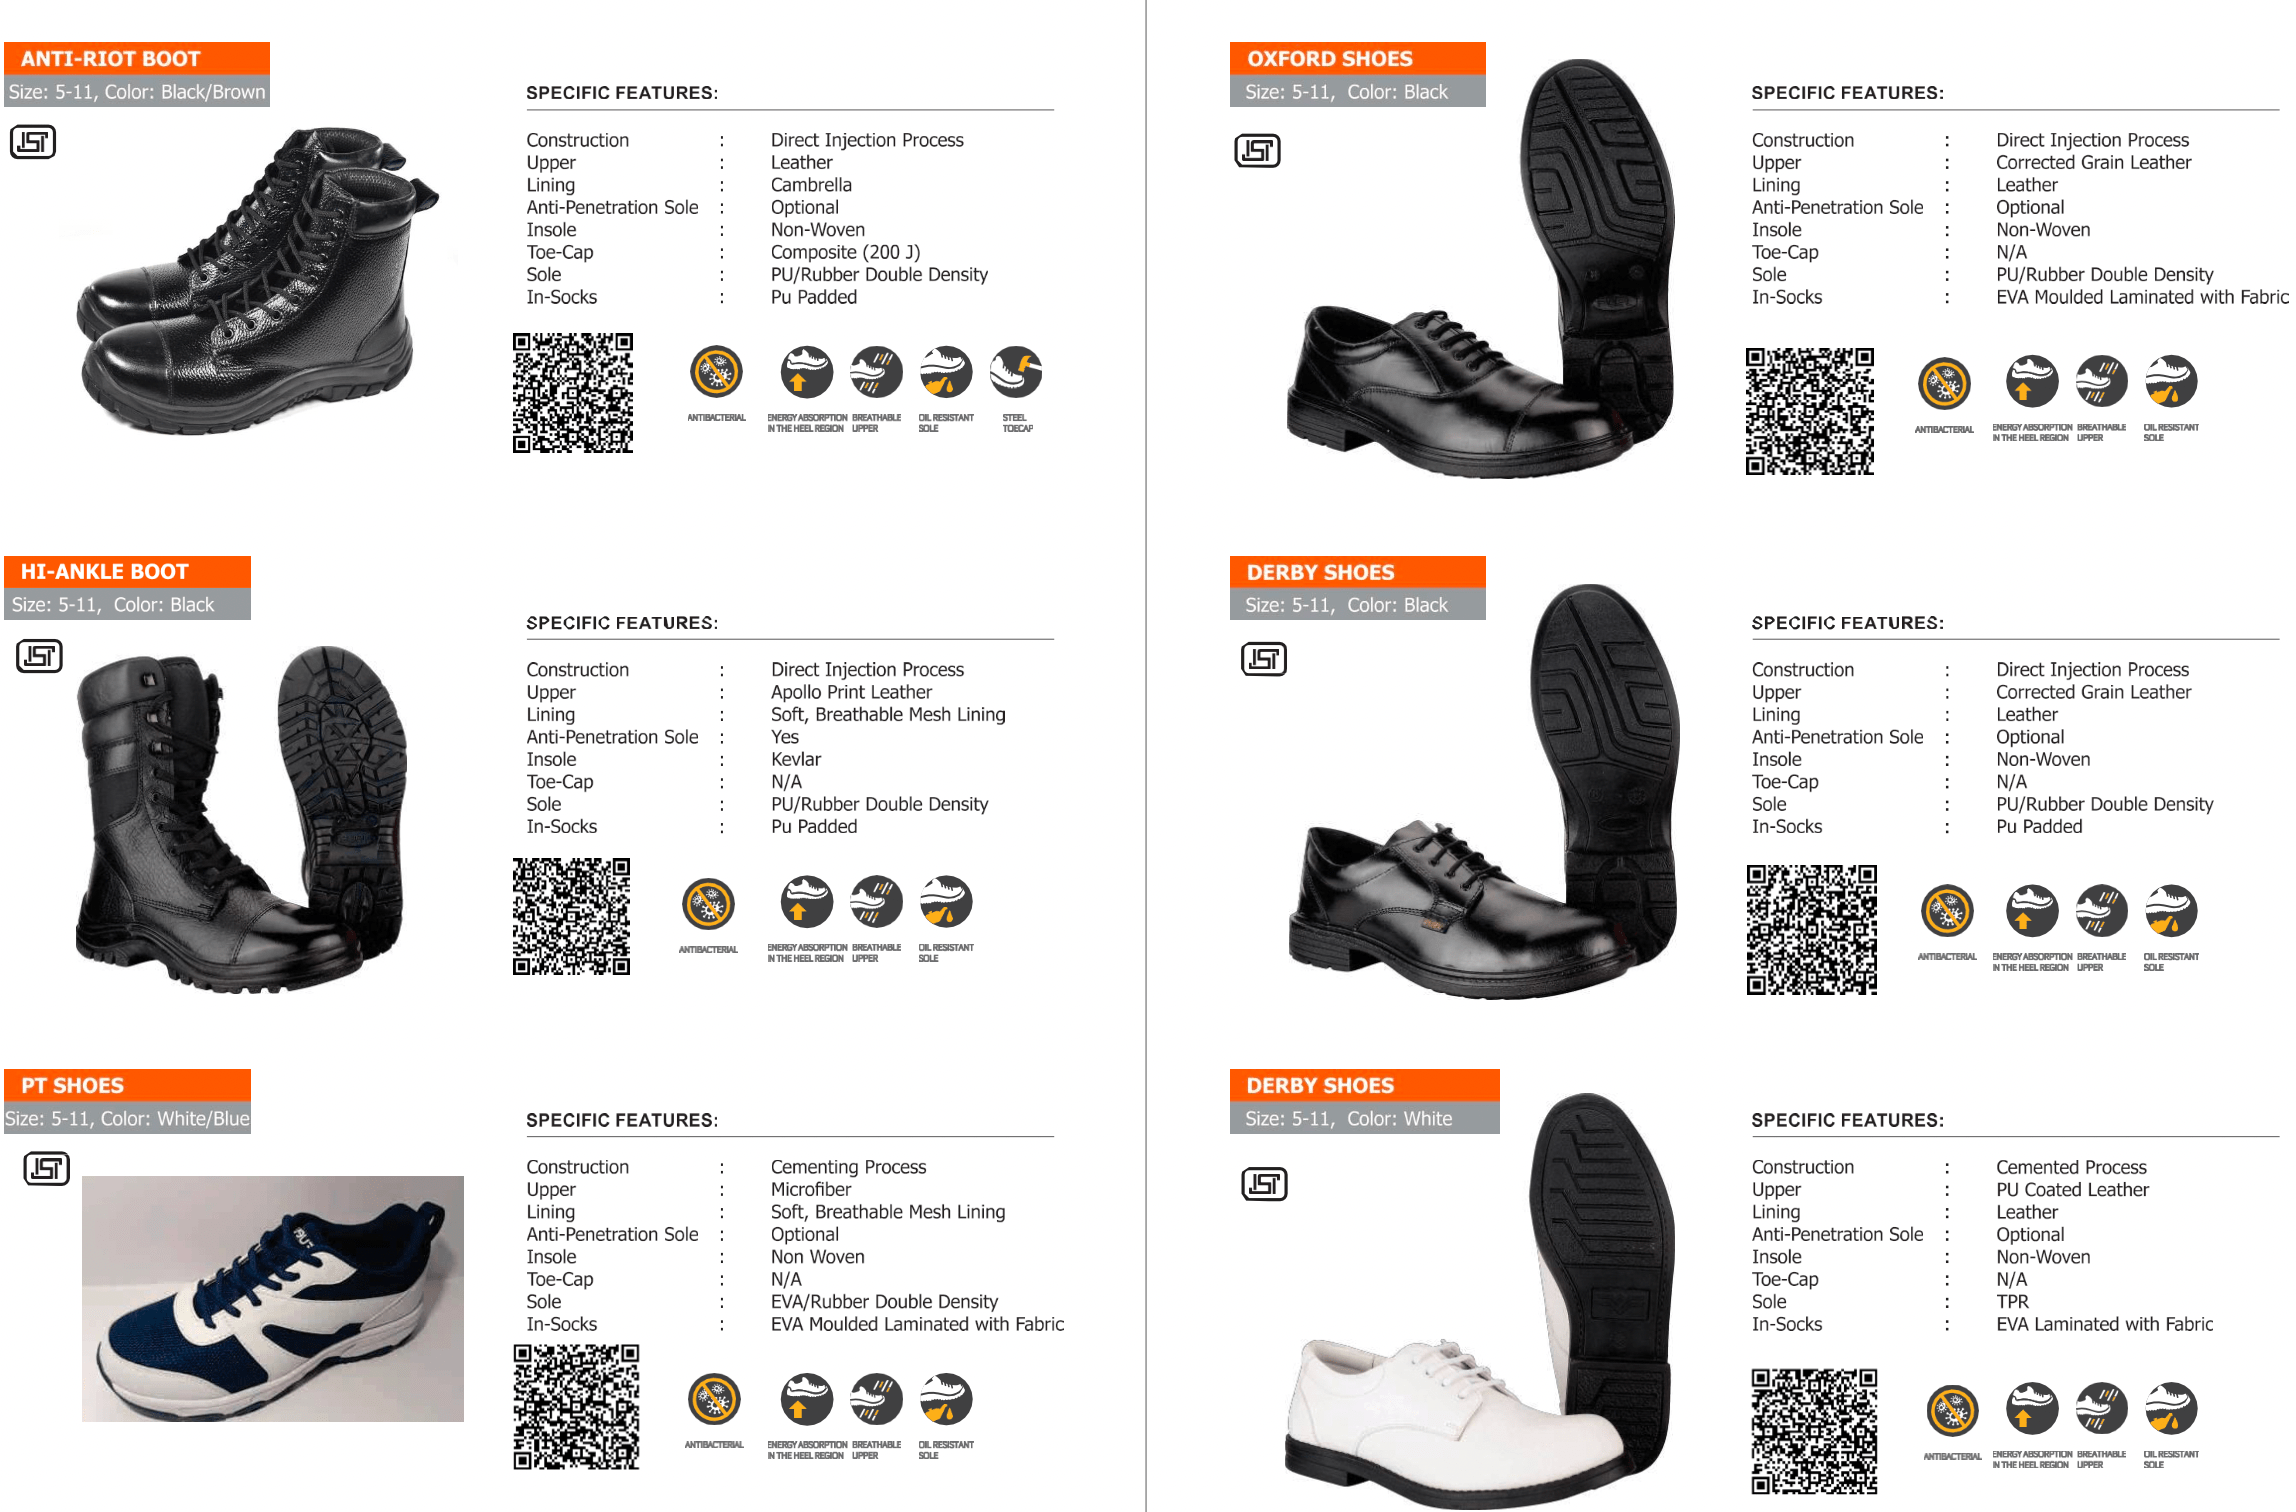Click the Breathable Upper icon for Hi-Ankle Boot
2296x1512 pixels.
876,902
